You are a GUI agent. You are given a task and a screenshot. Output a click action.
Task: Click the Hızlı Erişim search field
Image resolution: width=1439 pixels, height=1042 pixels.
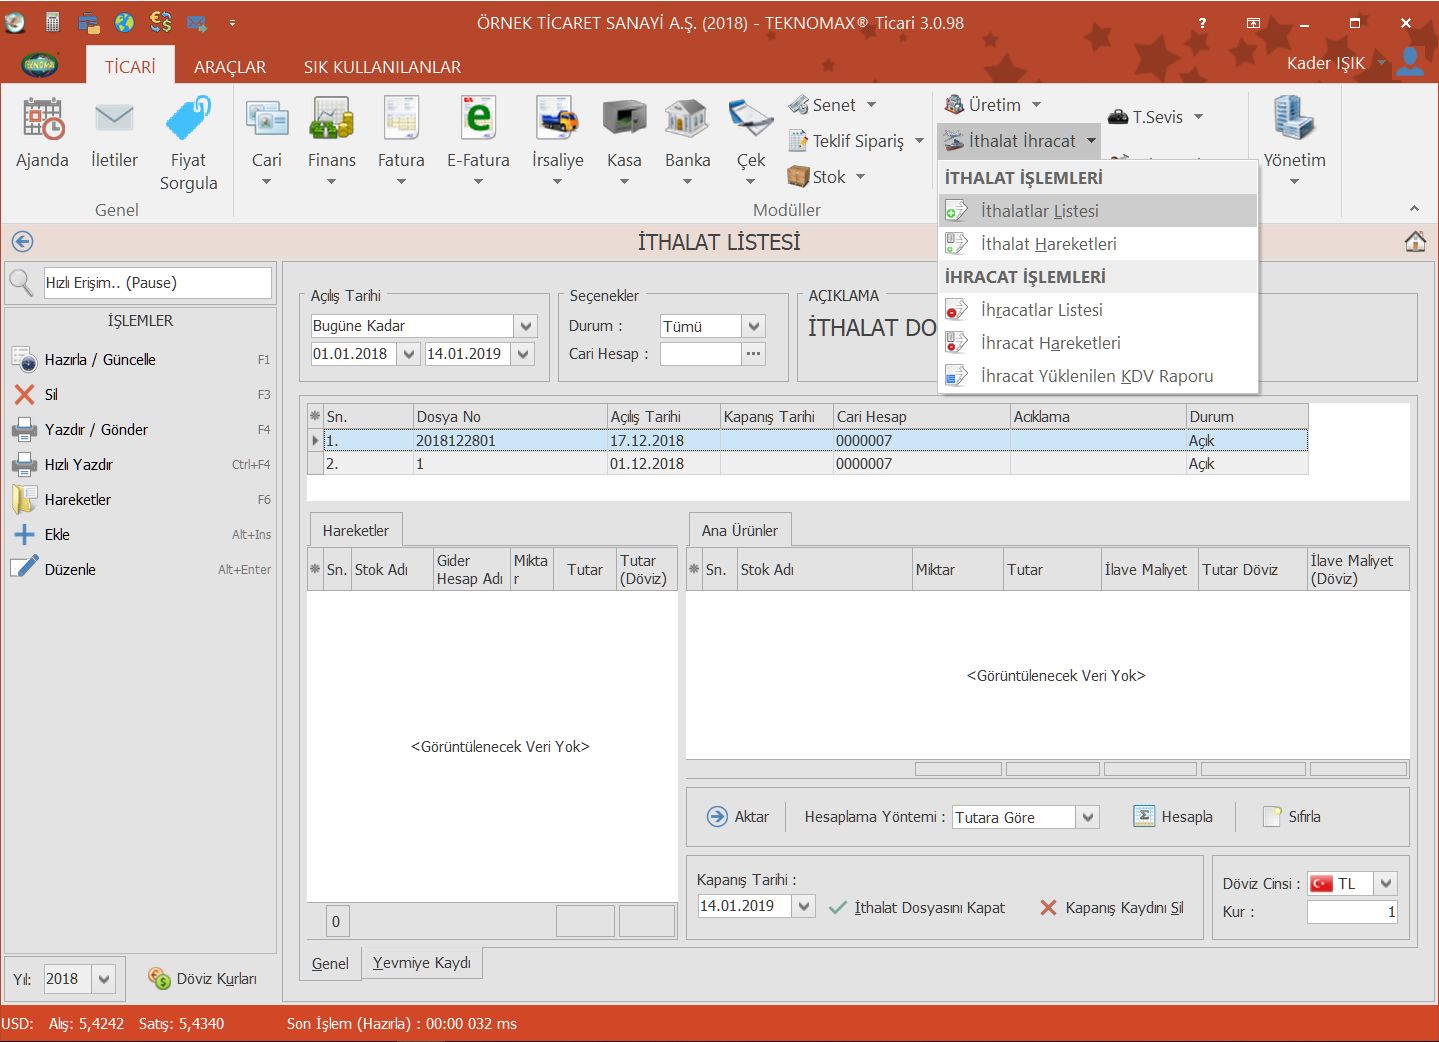click(157, 283)
